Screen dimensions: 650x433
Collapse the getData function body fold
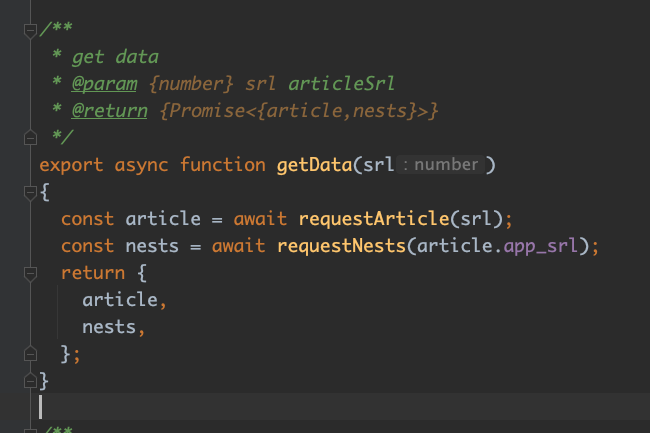(30, 193)
